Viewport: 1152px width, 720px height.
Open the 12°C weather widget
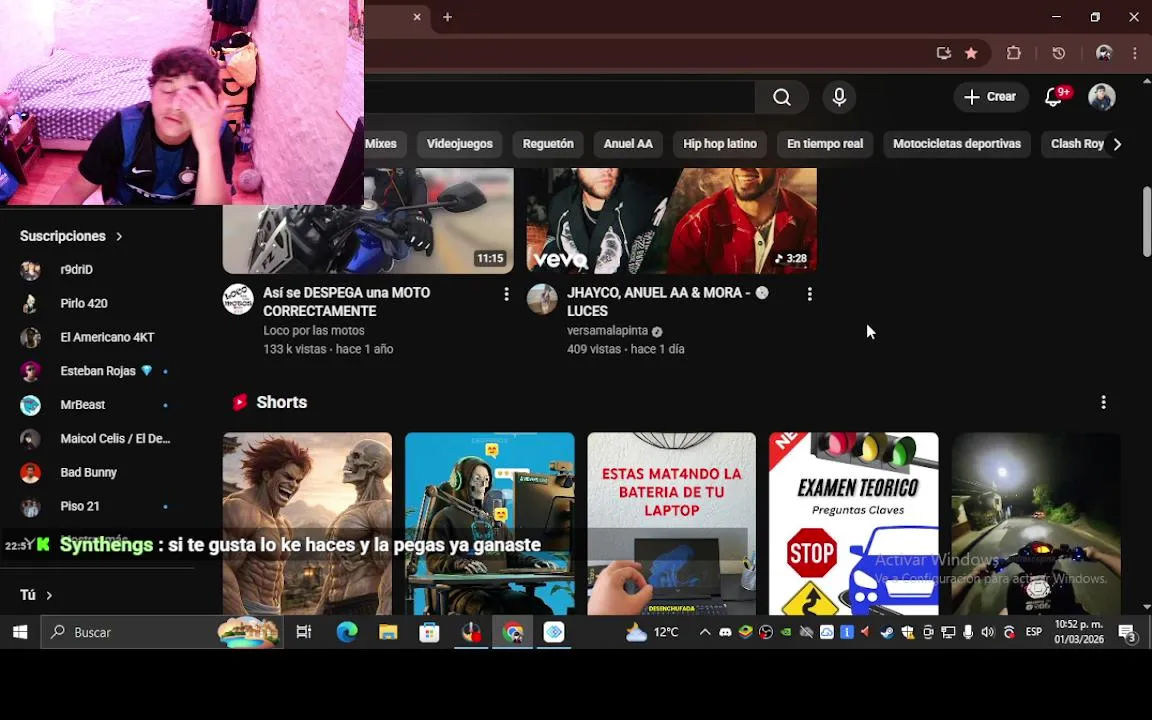652,632
